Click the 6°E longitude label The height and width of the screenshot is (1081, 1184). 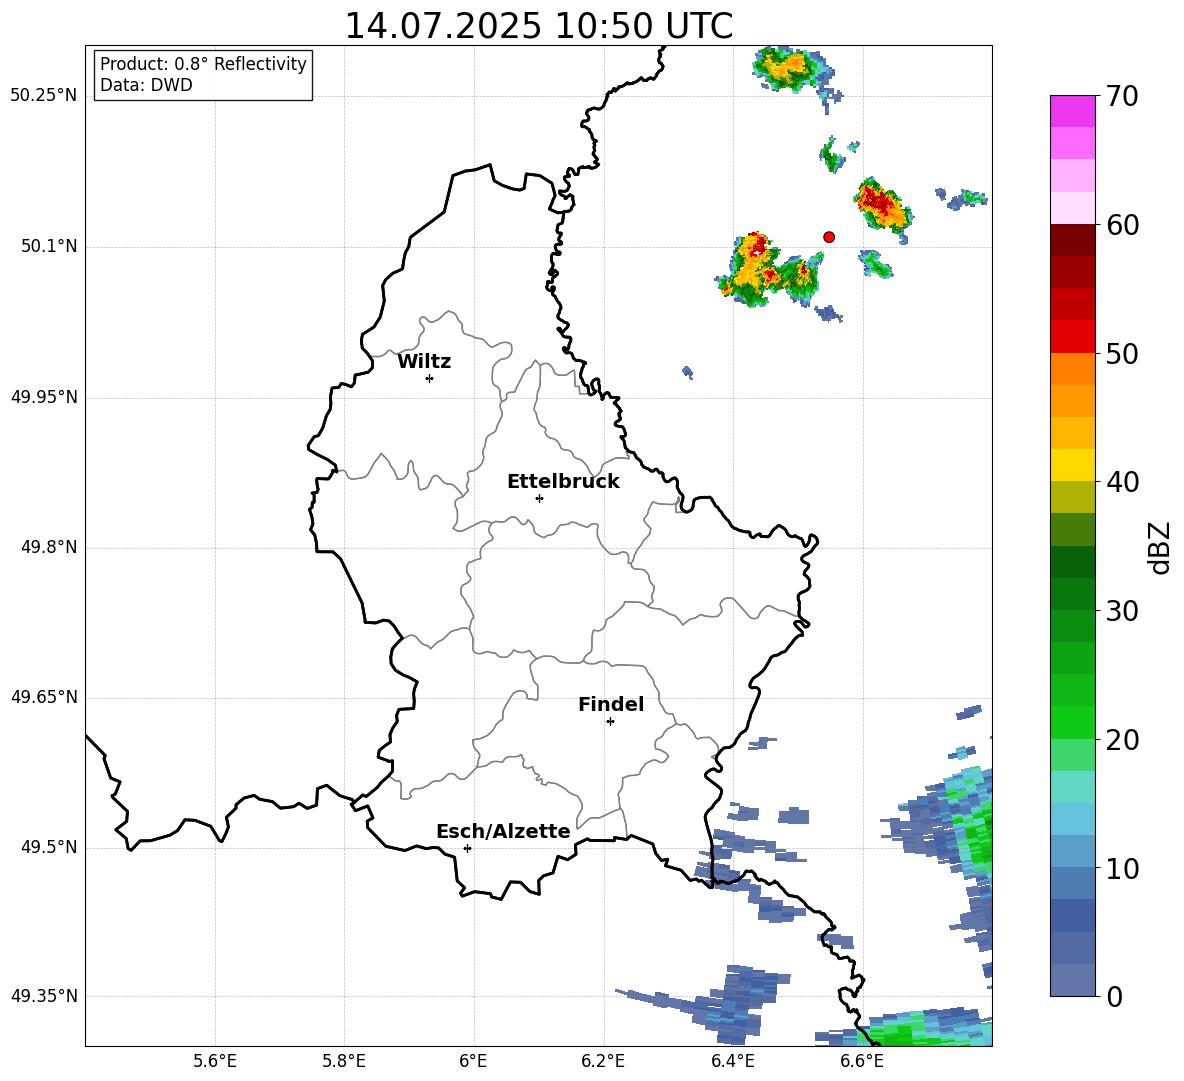click(473, 1061)
